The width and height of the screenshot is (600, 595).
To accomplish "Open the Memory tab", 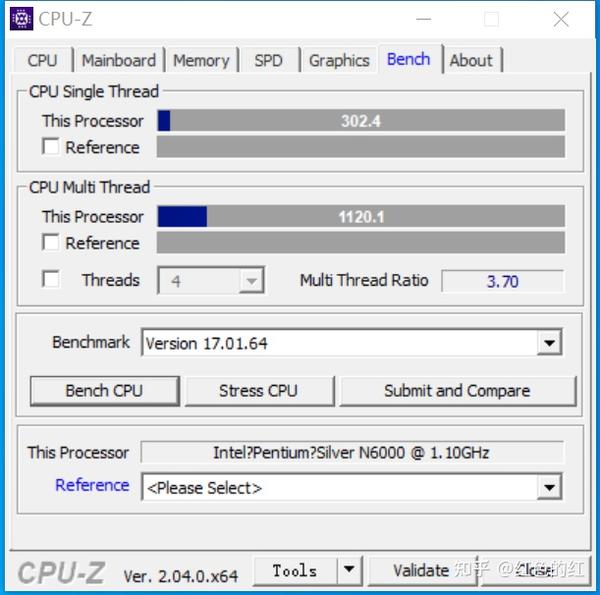I will [201, 60].
